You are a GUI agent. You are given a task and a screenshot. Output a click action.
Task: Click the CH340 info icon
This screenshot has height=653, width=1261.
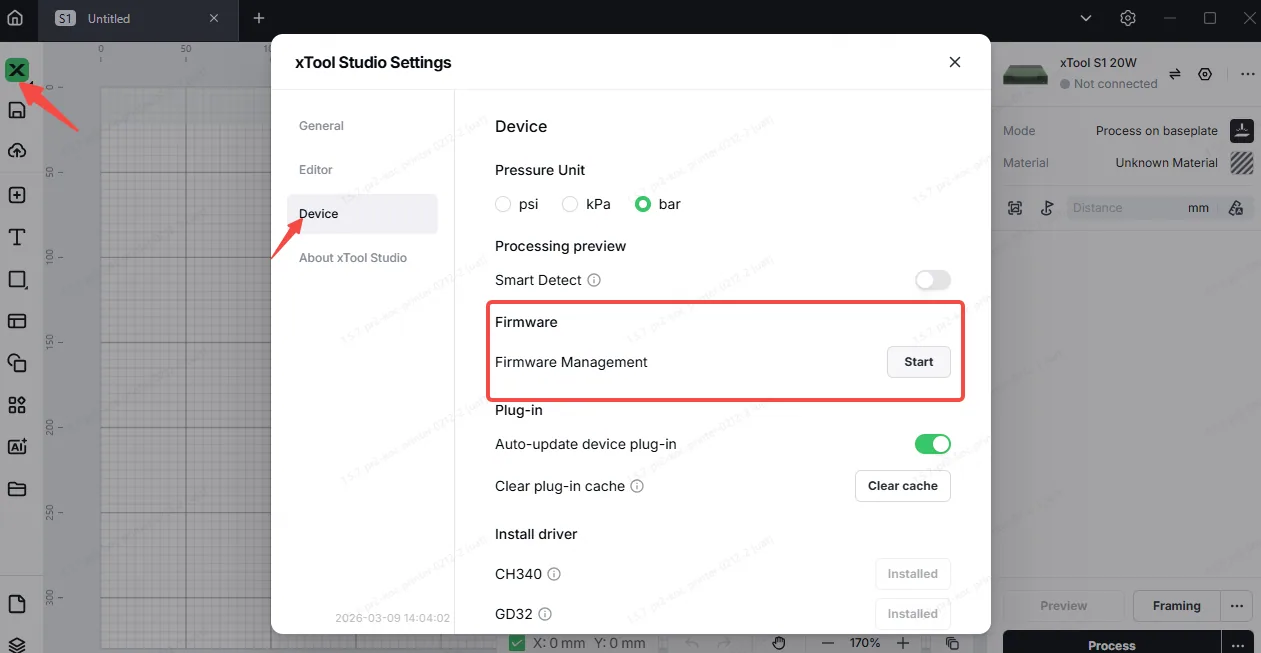click(554, 574)
